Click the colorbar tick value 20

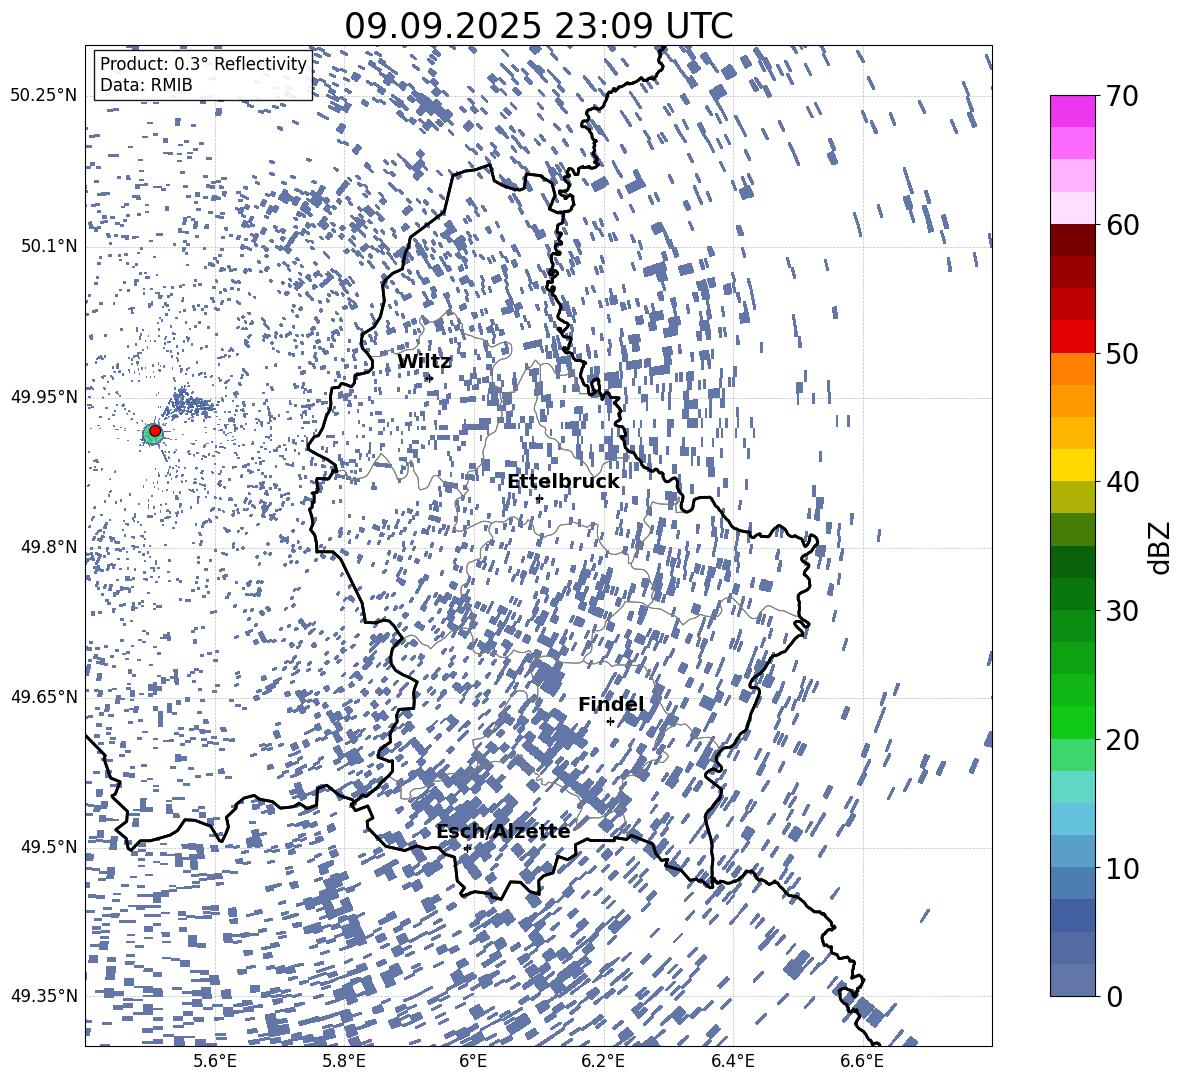tap(1122, 740)
